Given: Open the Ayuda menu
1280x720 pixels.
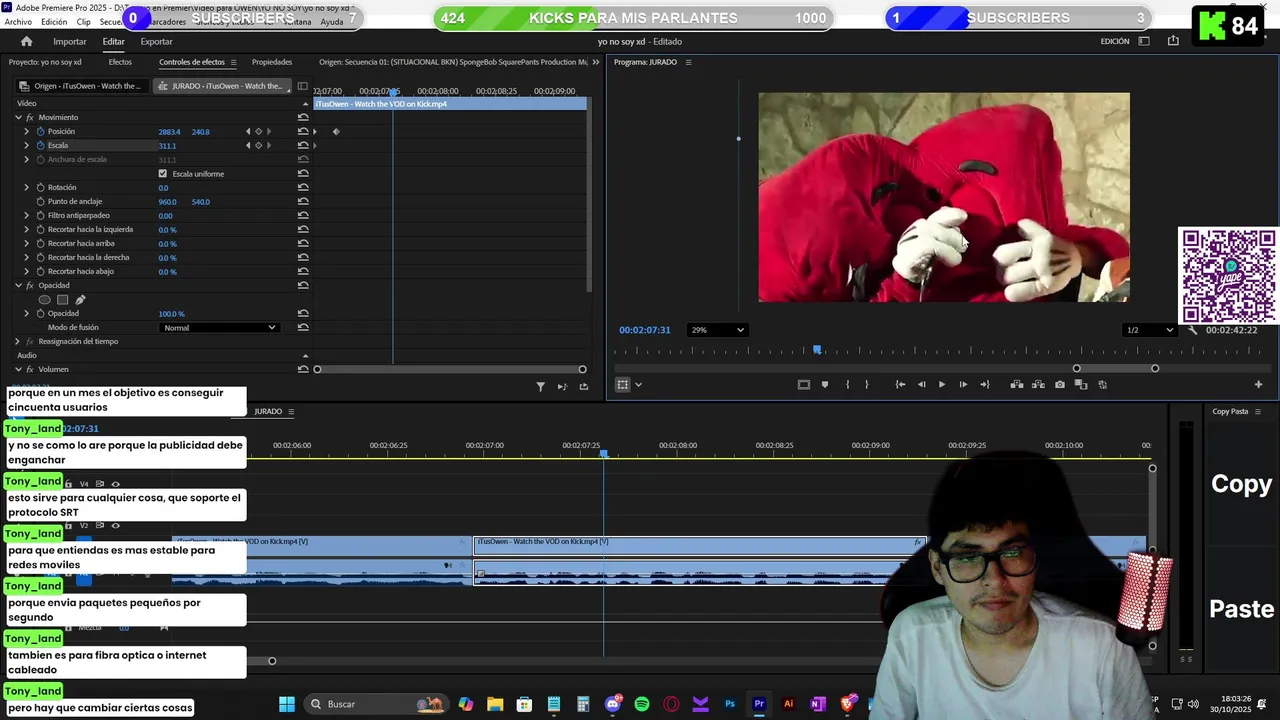Looking at the screenshot, I should pyautogui.click(x=331, y=21).
